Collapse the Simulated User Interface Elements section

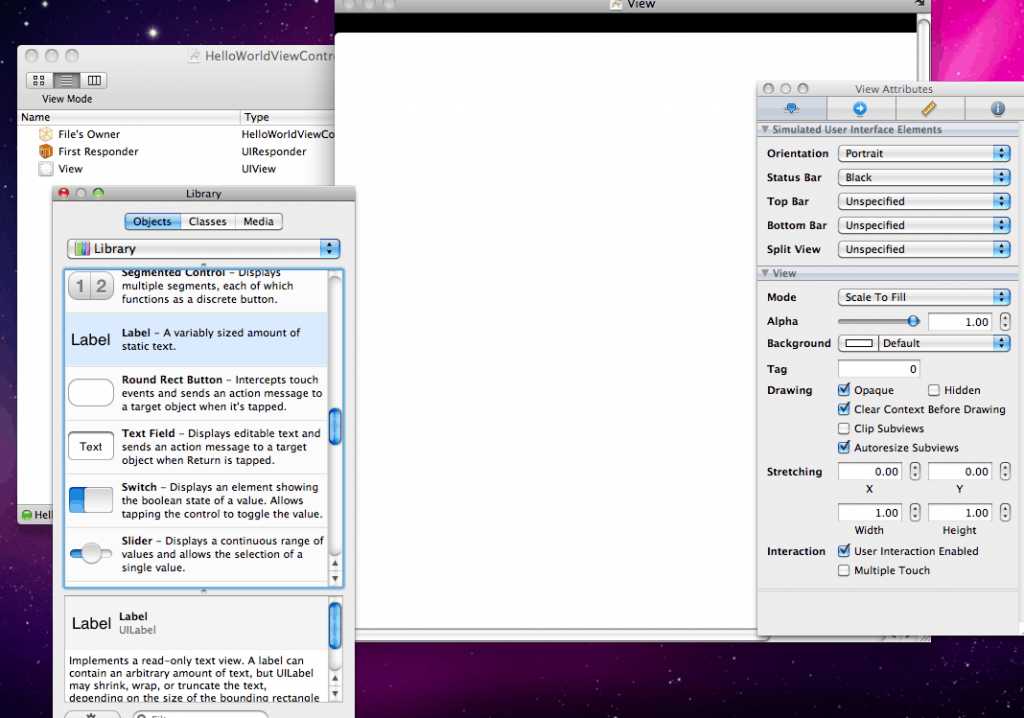click(765, 129)
